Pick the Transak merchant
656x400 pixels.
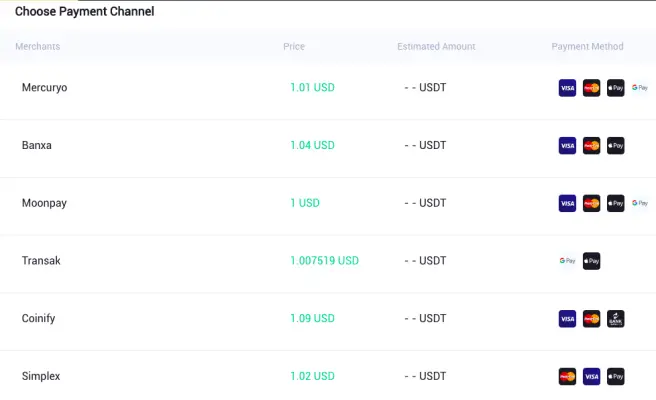[x=328, y=261]
